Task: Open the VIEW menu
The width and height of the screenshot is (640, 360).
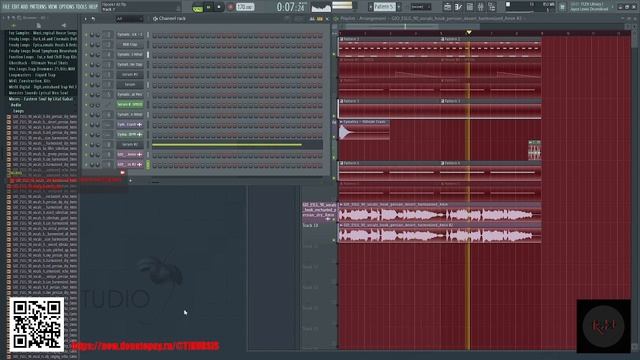Action: (53, 7)
